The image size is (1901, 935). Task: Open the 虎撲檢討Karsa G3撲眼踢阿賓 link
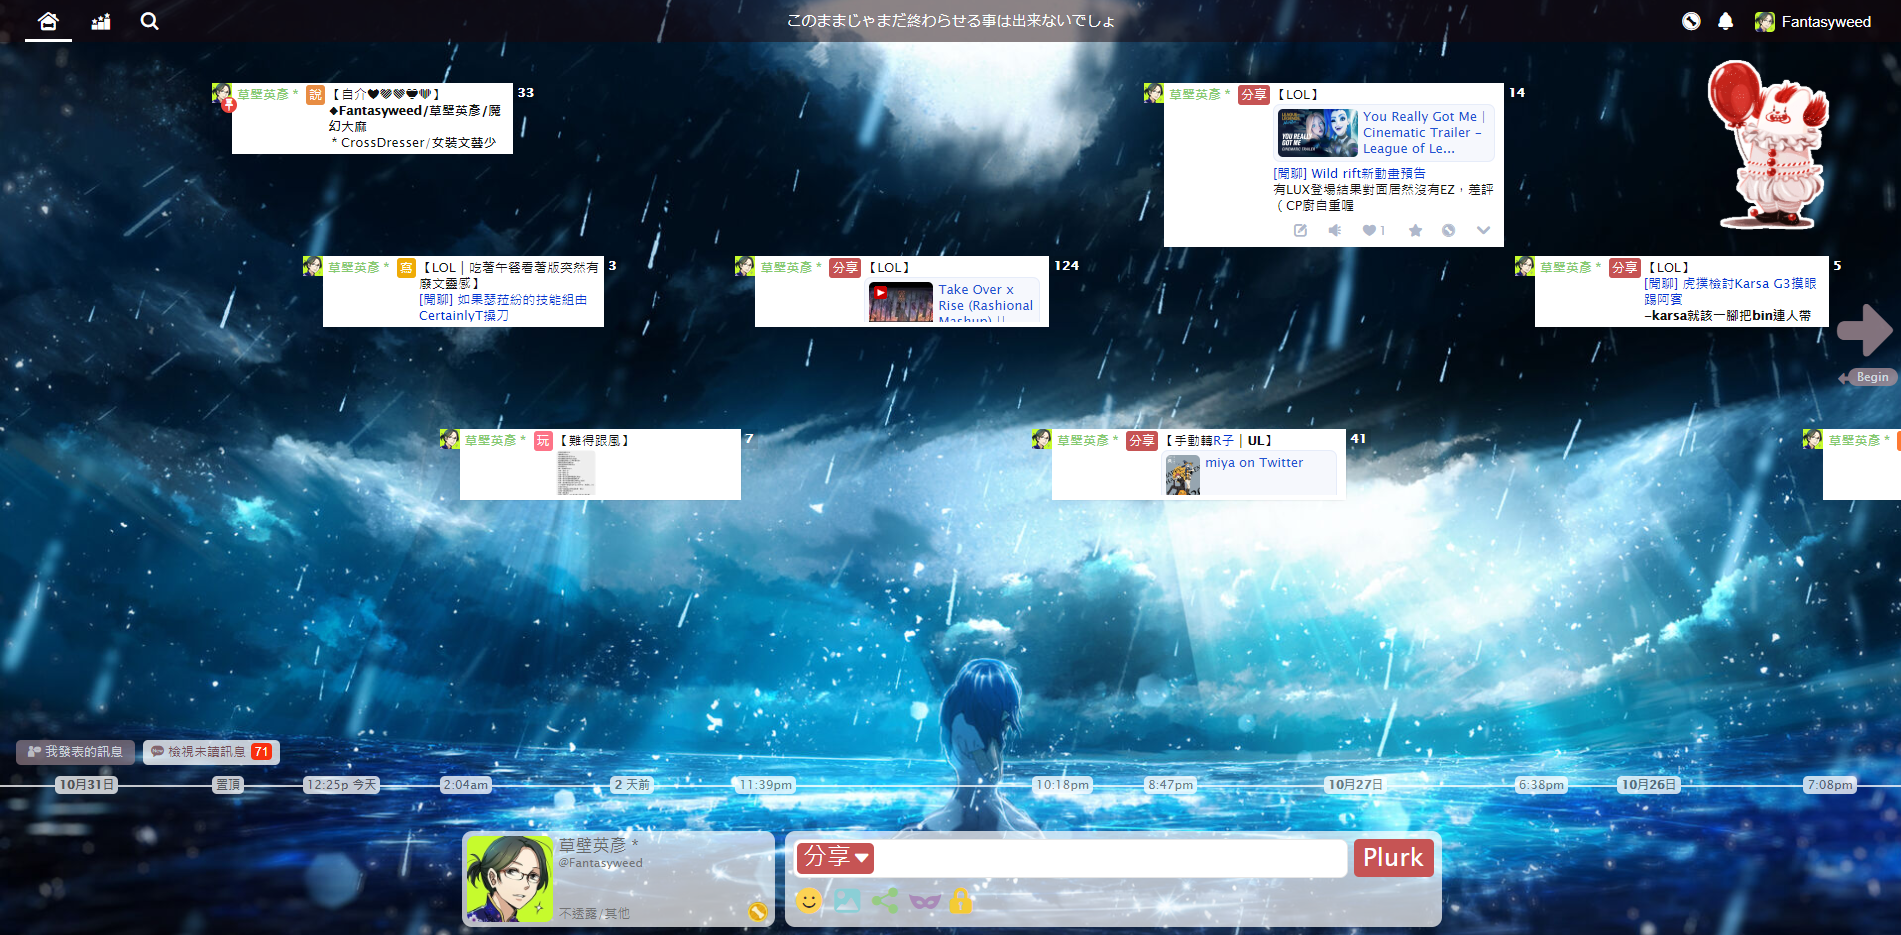(x=1730, y=291)
